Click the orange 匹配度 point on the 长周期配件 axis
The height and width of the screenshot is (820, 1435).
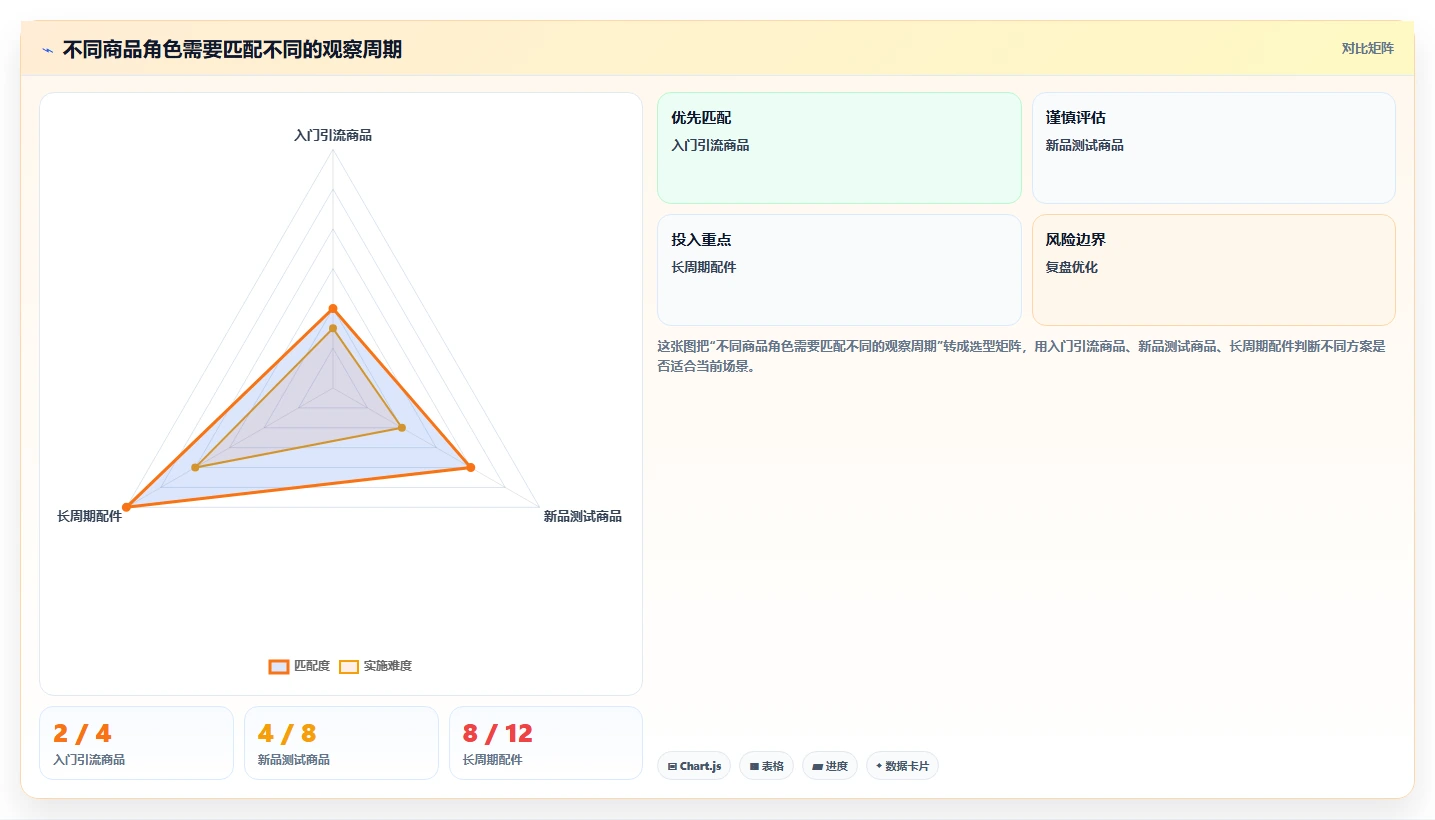pyautogui.click(x=126, y=507)
